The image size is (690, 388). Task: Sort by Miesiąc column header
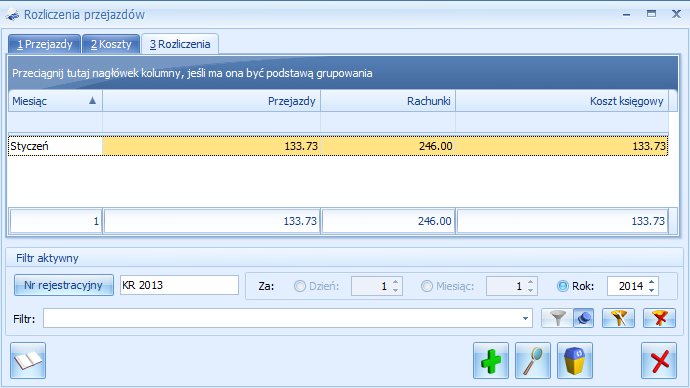point(55,101)
